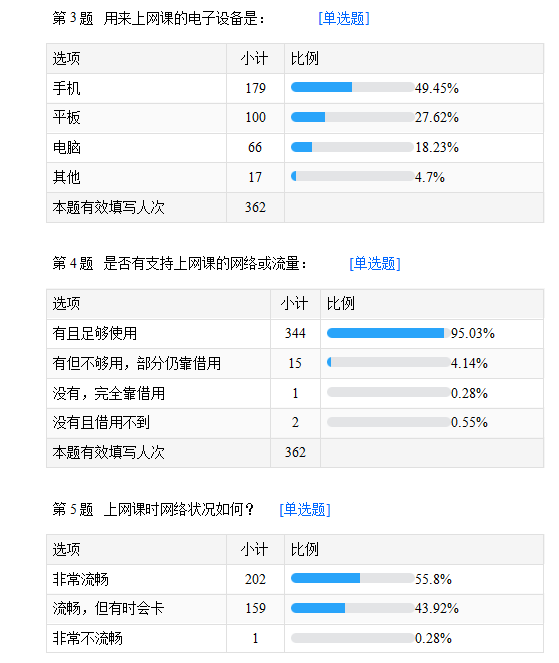
Task: Click the 单选题 link beside question 3
Action: 344,18
